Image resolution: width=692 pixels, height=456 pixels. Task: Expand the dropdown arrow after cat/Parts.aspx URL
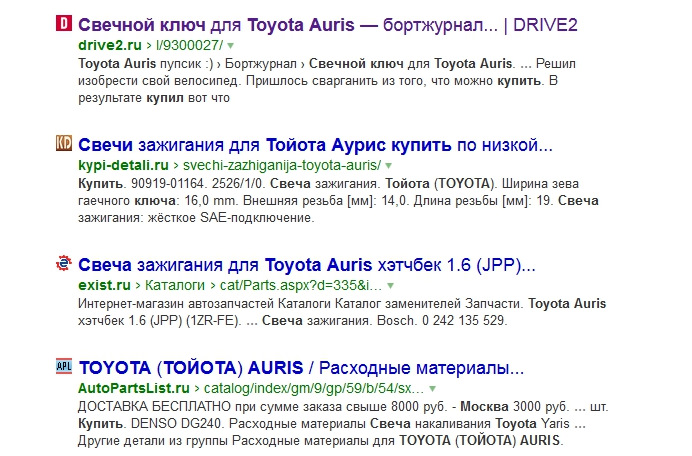tap(390, 286)
